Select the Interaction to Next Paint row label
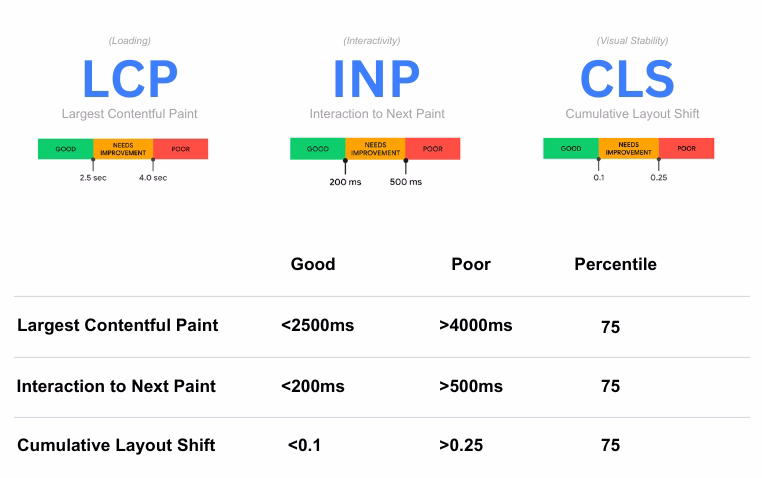Screen dimensions: 762x478 (x=116, y=386)
